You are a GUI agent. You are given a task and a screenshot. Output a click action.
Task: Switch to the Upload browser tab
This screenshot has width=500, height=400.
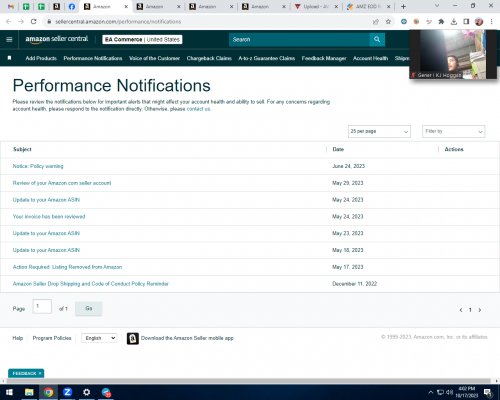point(317,7)
